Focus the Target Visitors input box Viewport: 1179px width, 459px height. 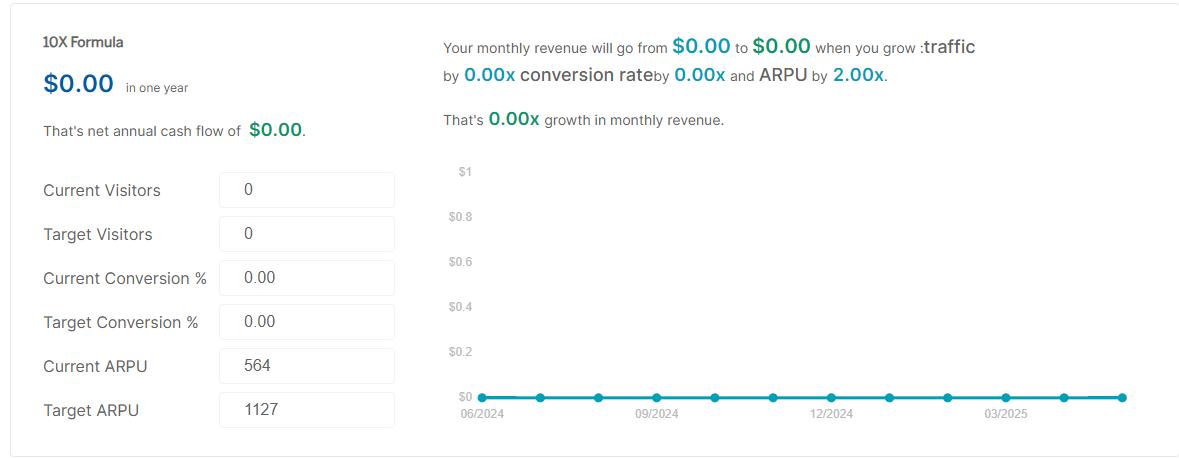point(306,234)
